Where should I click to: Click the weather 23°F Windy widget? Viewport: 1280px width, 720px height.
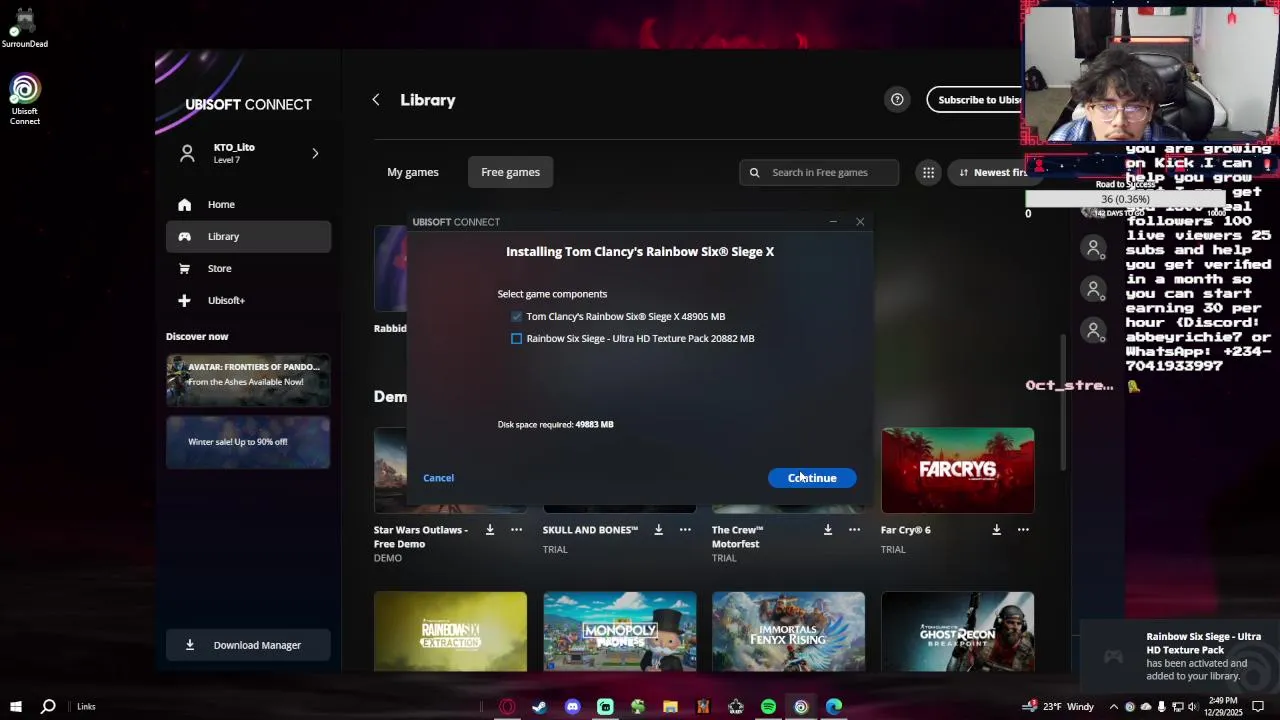[x=1059, y=707]
